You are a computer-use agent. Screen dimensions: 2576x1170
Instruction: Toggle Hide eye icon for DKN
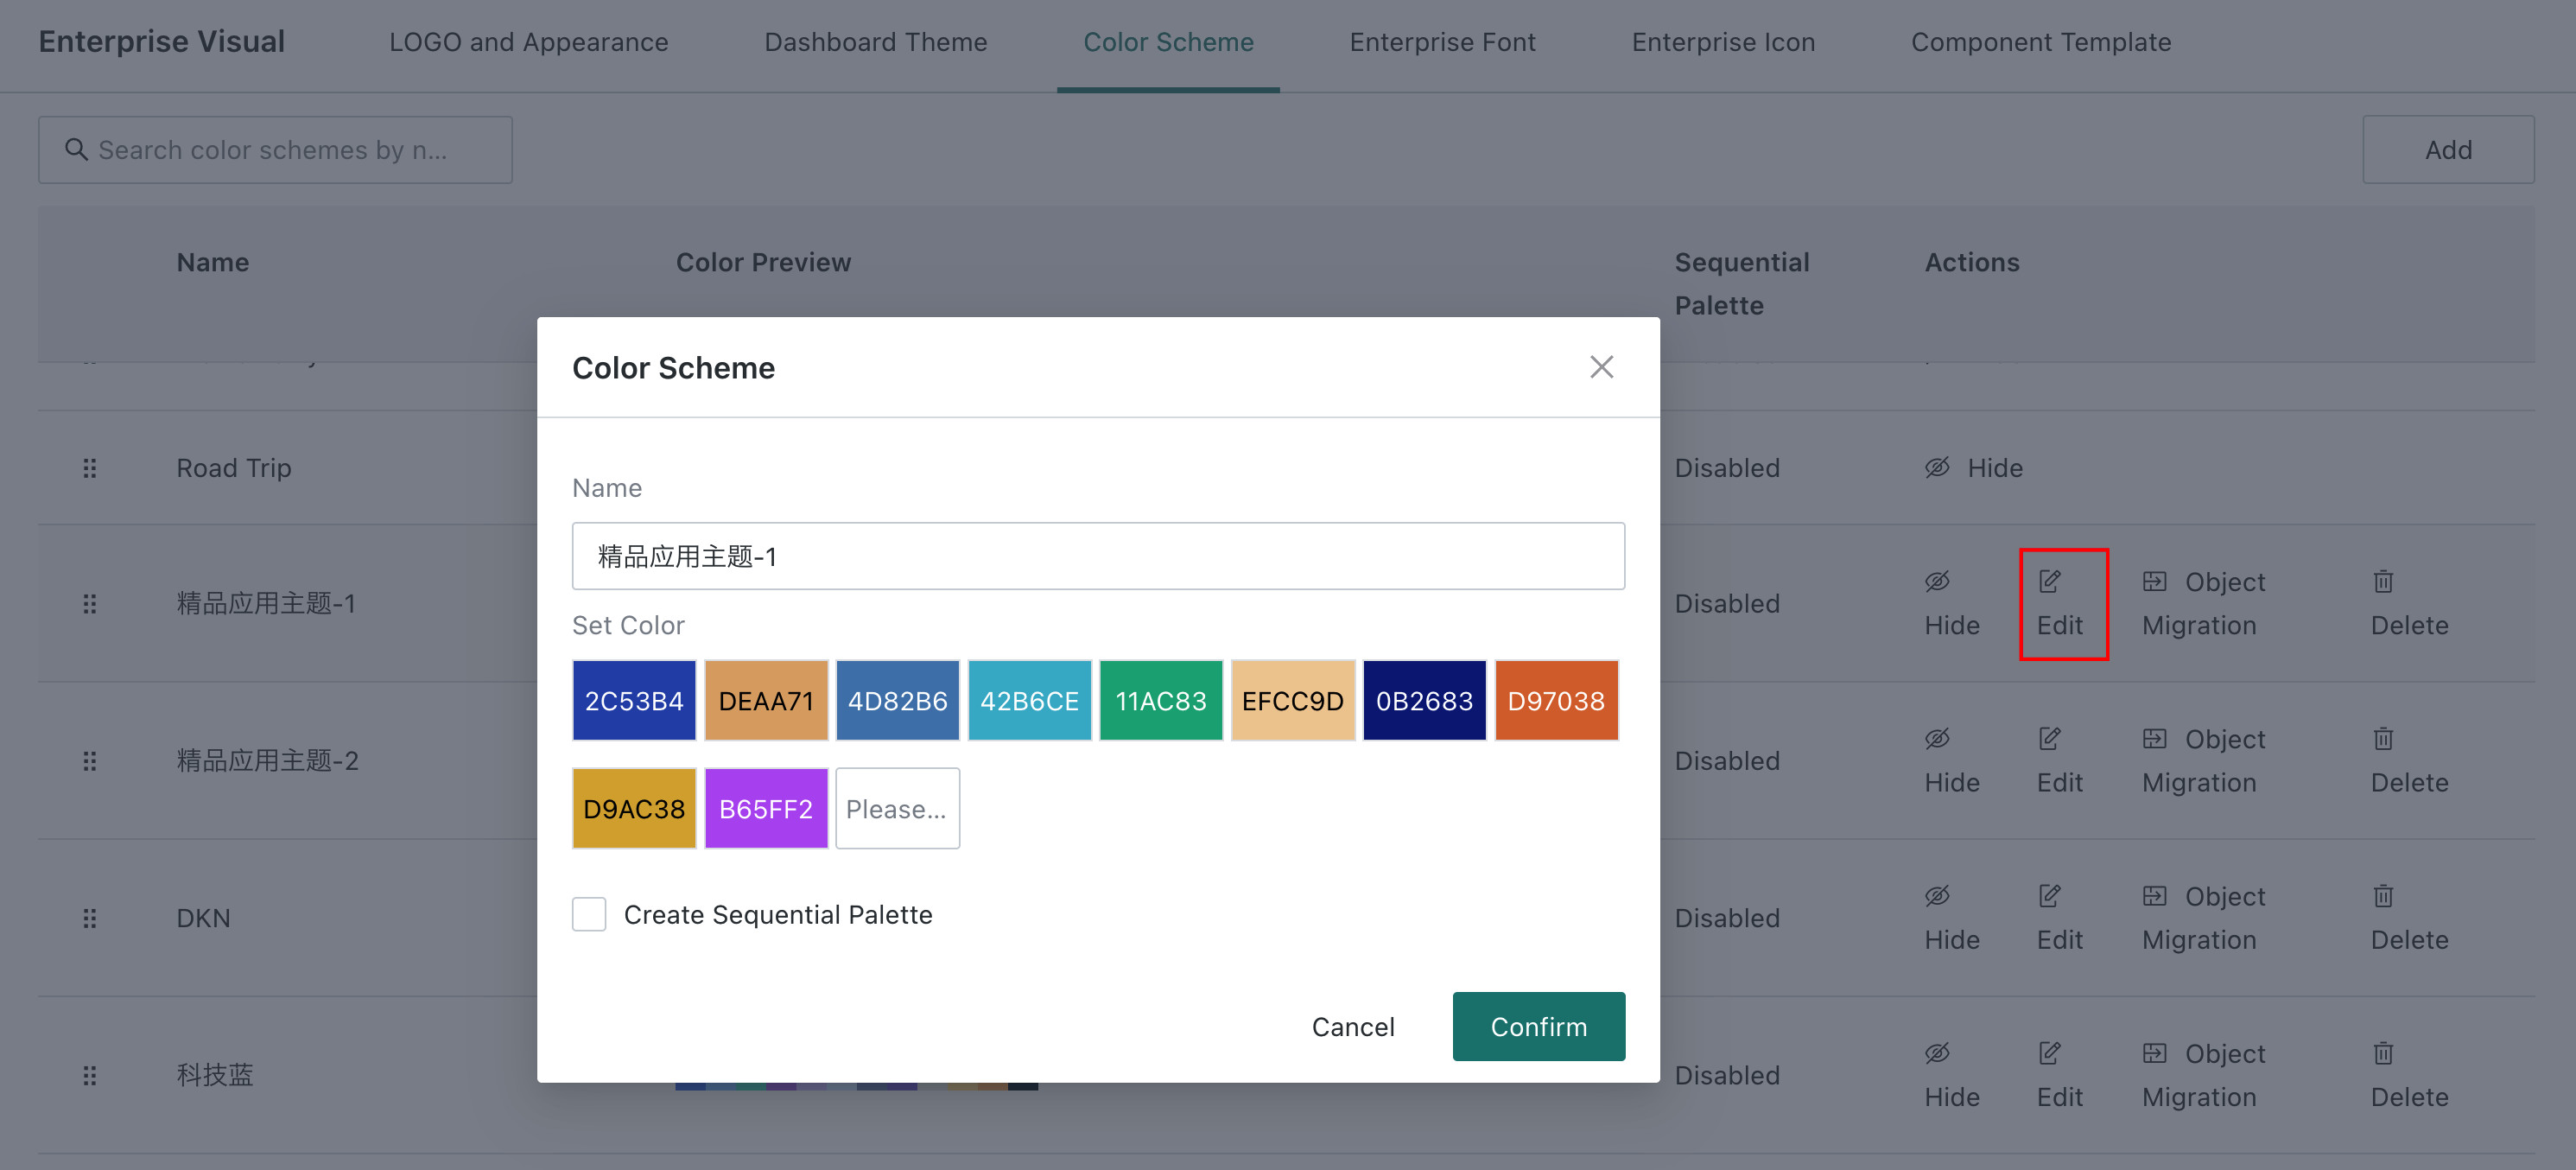point(1936,896)
